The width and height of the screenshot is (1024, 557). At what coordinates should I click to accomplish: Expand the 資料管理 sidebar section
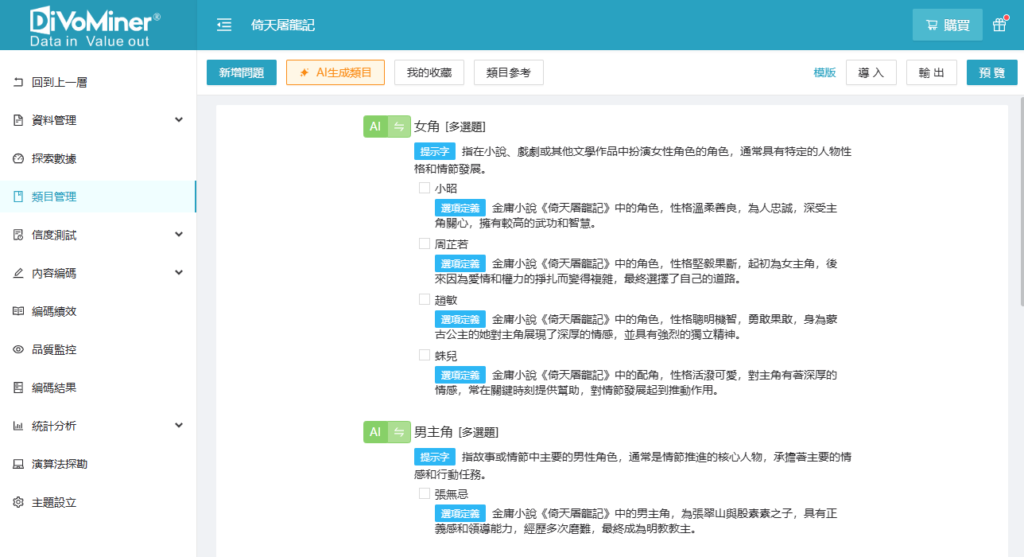97,120
